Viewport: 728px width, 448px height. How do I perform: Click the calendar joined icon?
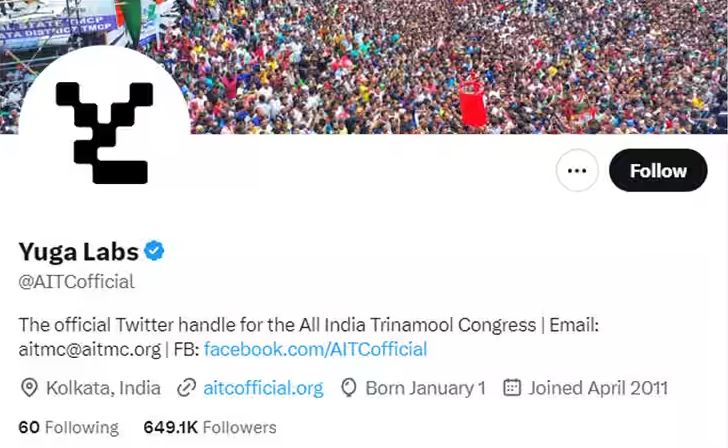tap(511, 388)
